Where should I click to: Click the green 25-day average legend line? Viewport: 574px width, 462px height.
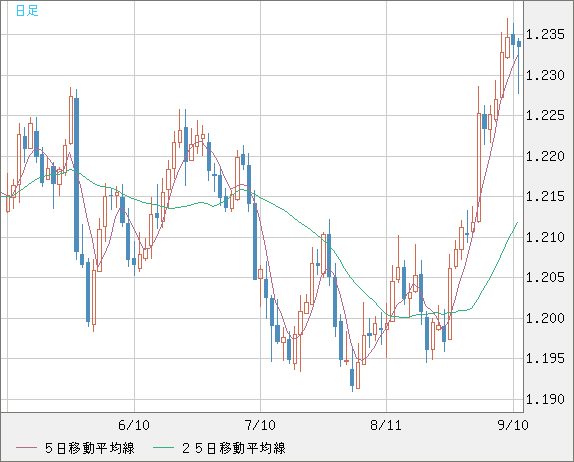[x=163, y=448]
